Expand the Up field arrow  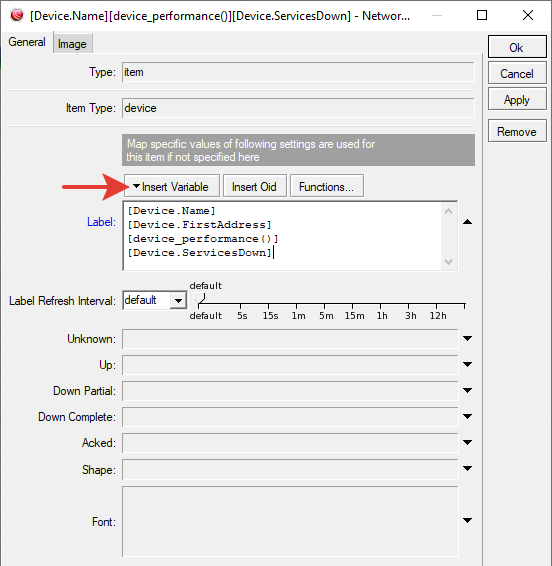click(468, 364)
